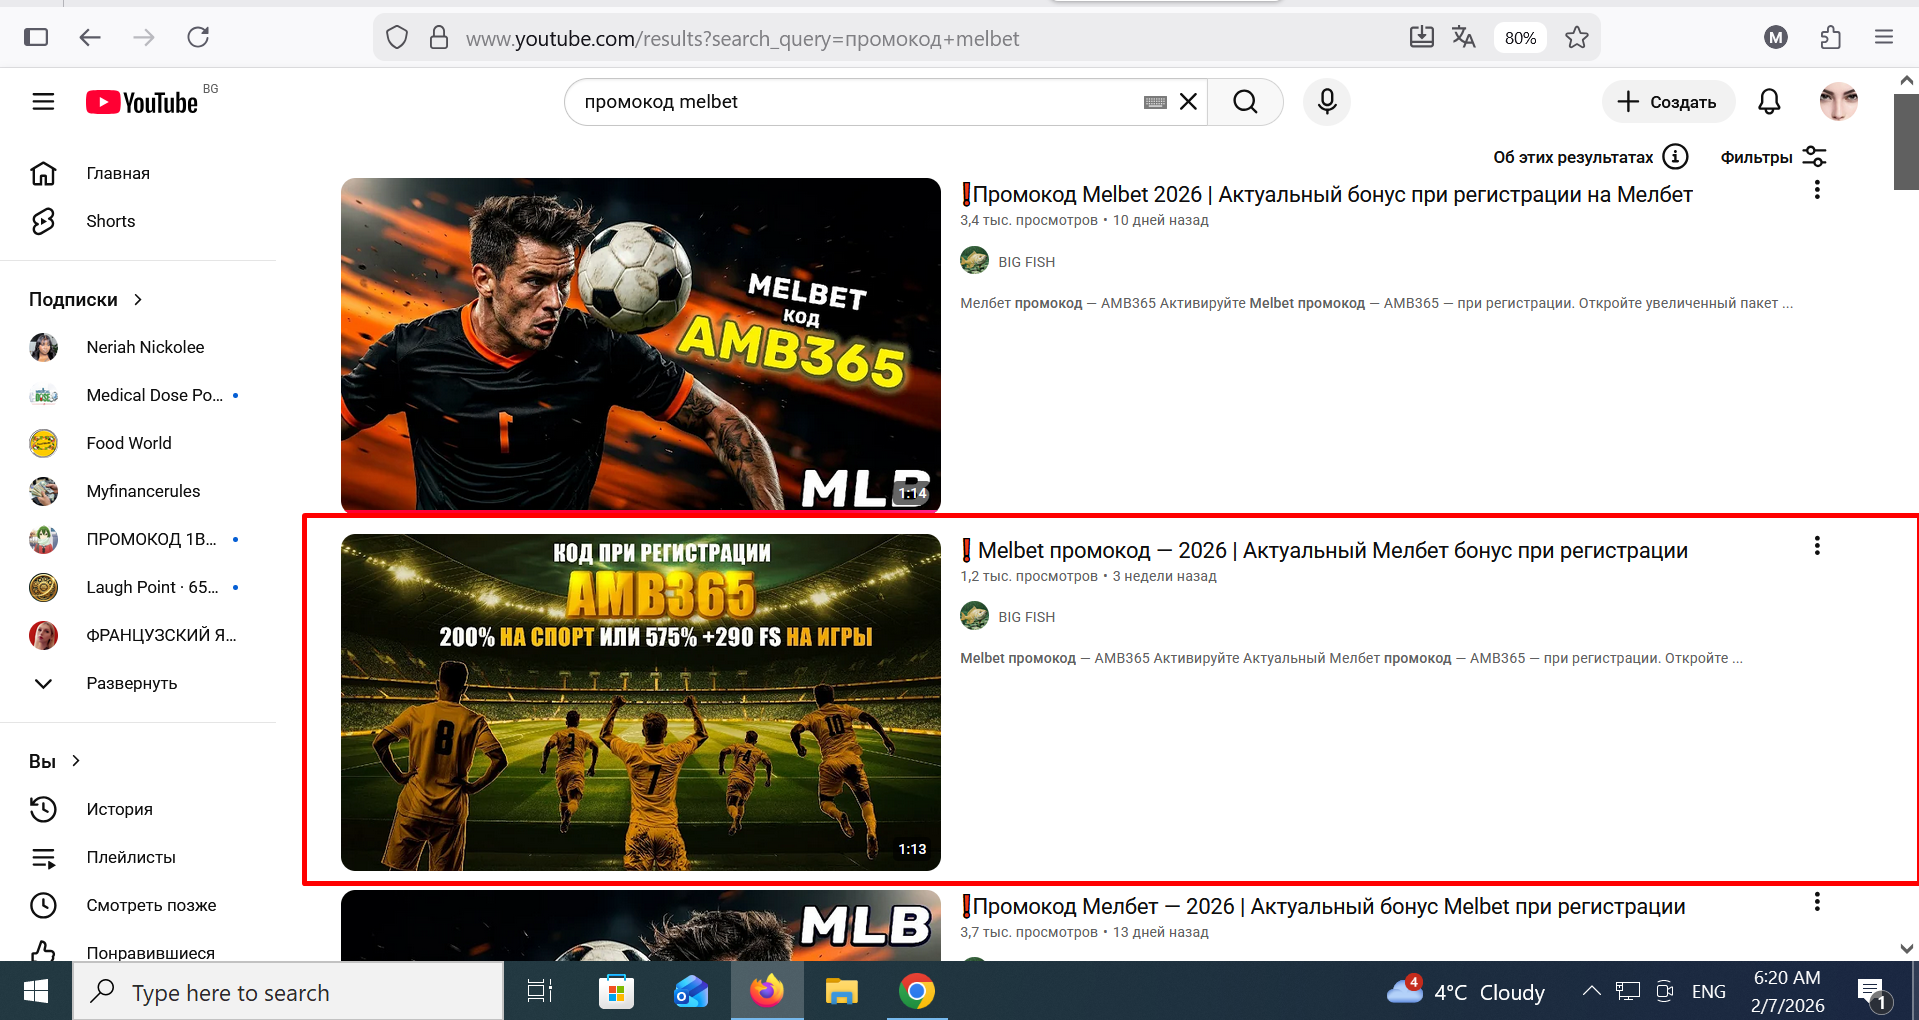Open YouTube notifications bell
The image size is (1919, 1020).
pos(1769,102)
